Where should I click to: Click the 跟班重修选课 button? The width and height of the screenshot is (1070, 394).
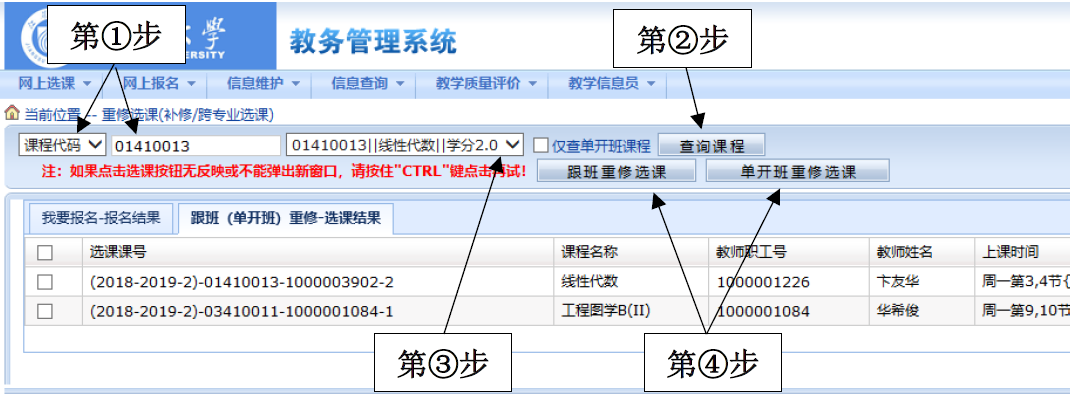[616, 171]
